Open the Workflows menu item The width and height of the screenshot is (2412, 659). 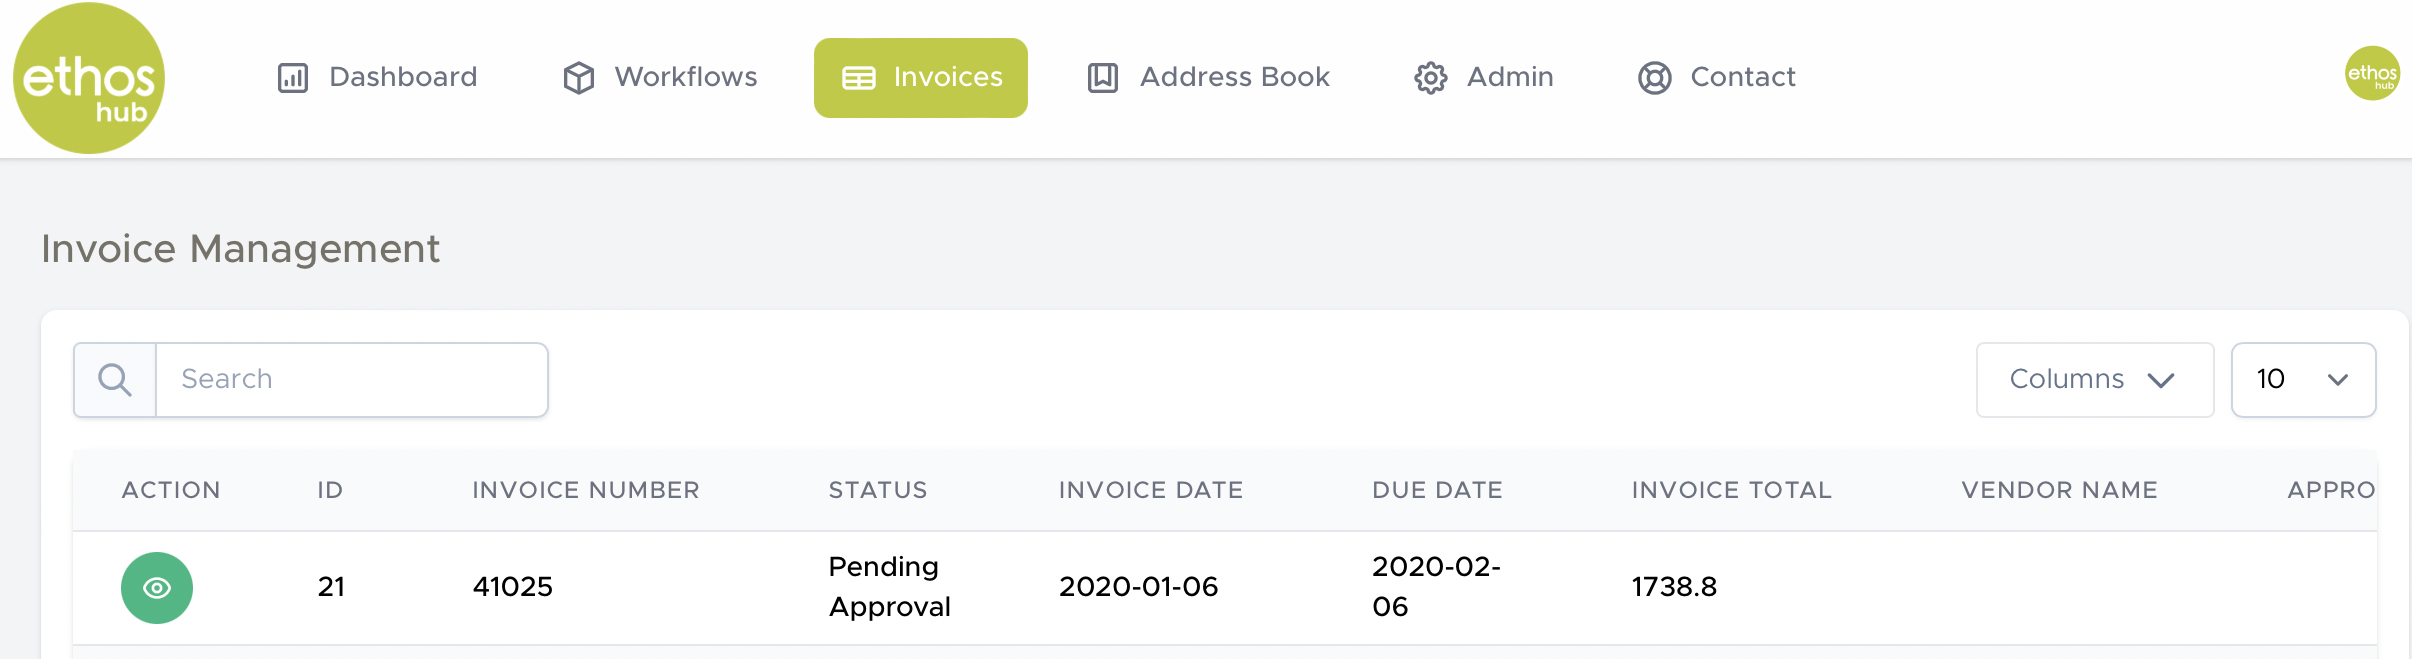pos(686,78)
